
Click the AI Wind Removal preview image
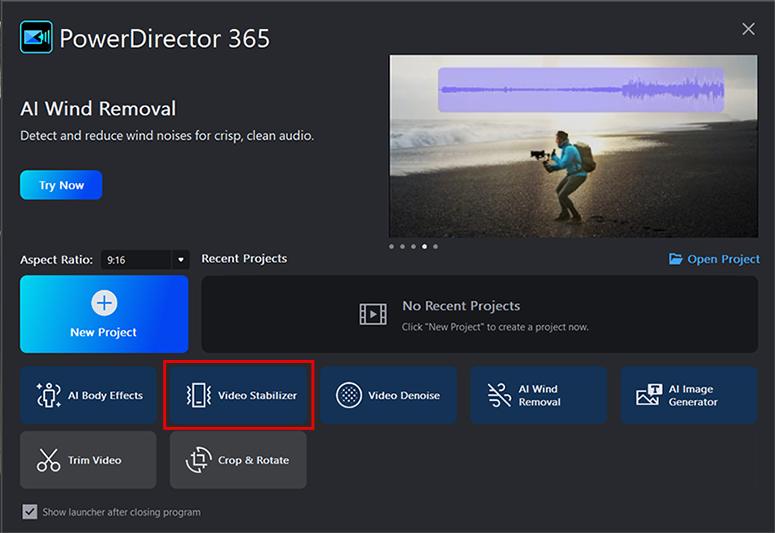(573, 145)
